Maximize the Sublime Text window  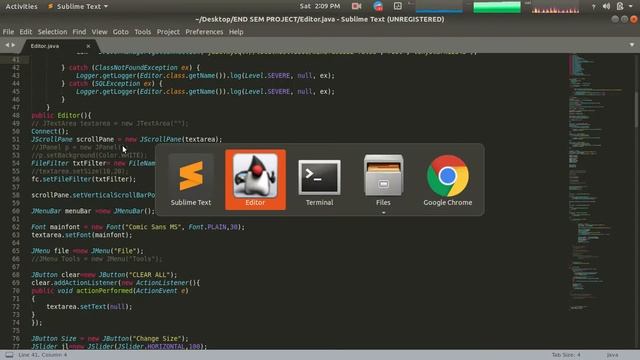(624, 19)
